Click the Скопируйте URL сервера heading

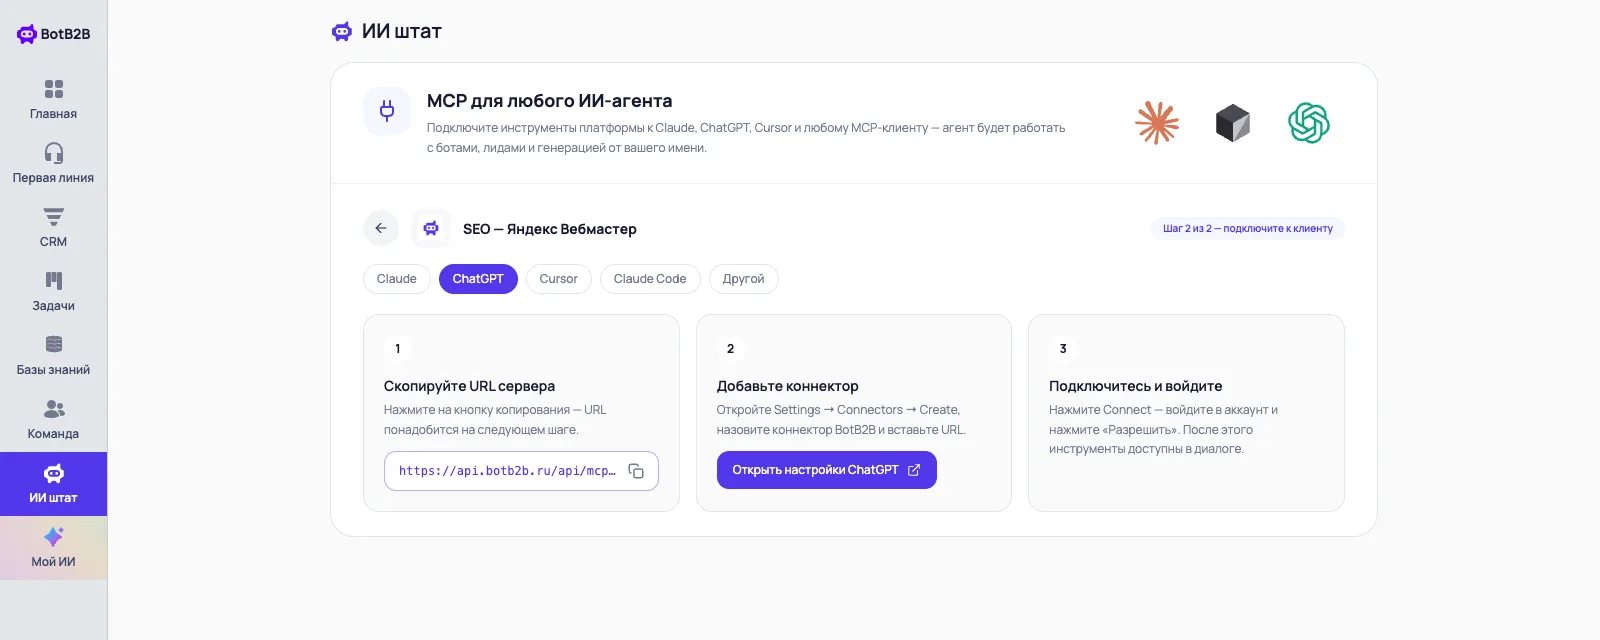469,386
